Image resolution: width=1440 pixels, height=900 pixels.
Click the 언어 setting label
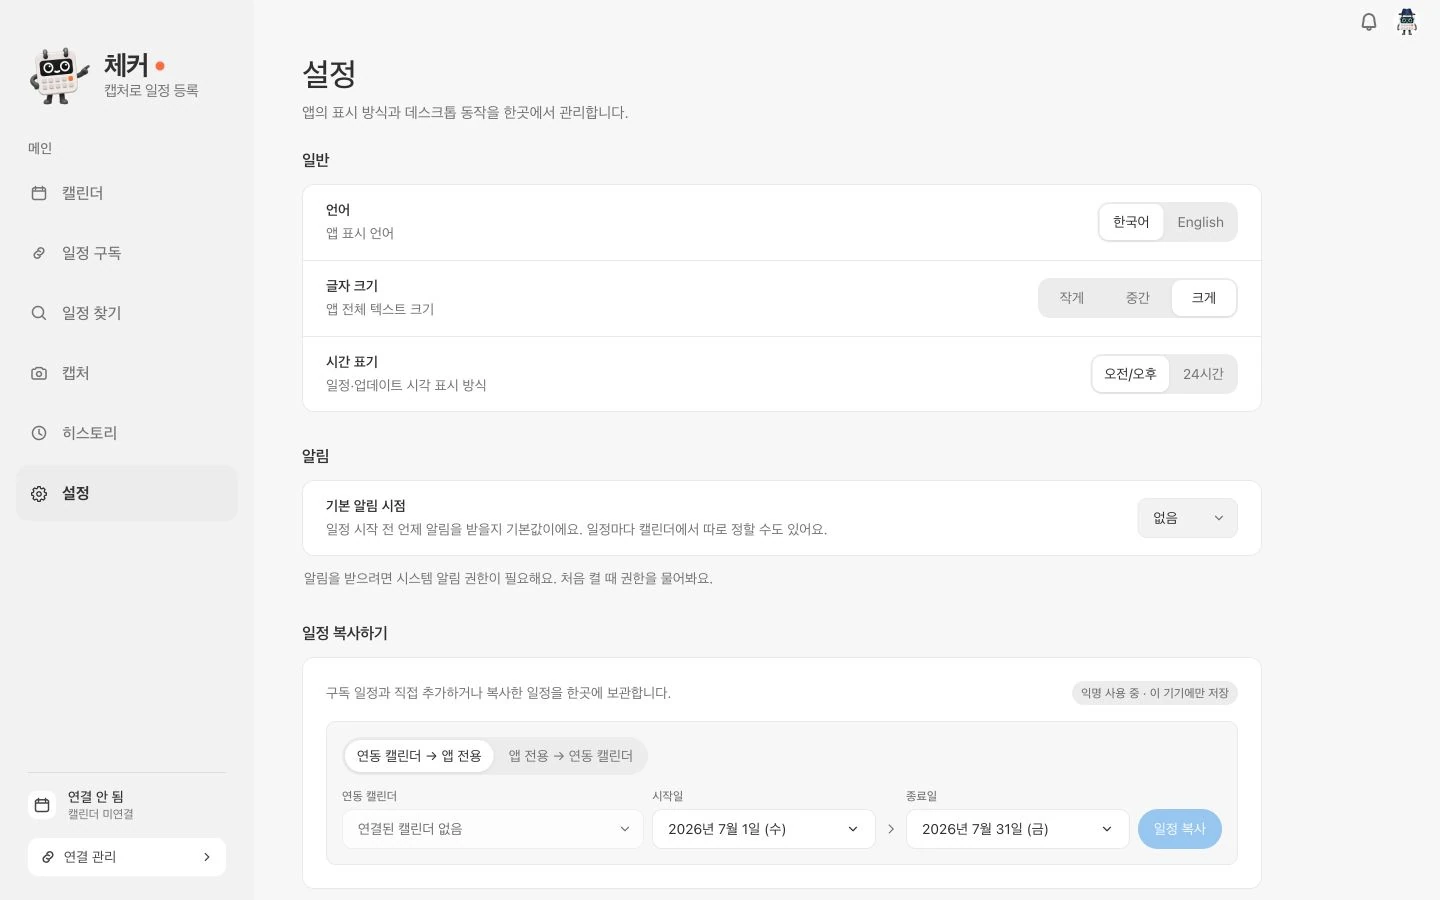338,210
